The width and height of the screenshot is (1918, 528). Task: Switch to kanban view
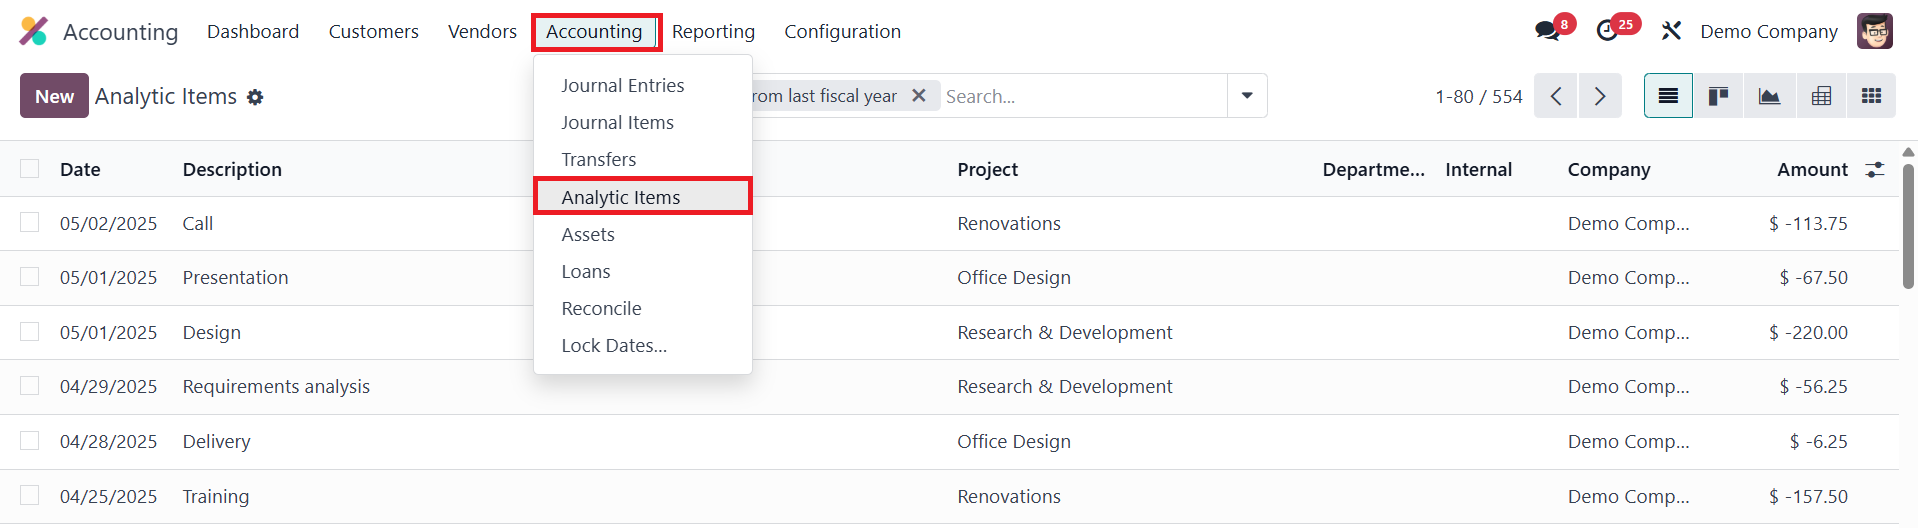(1718, 96)
